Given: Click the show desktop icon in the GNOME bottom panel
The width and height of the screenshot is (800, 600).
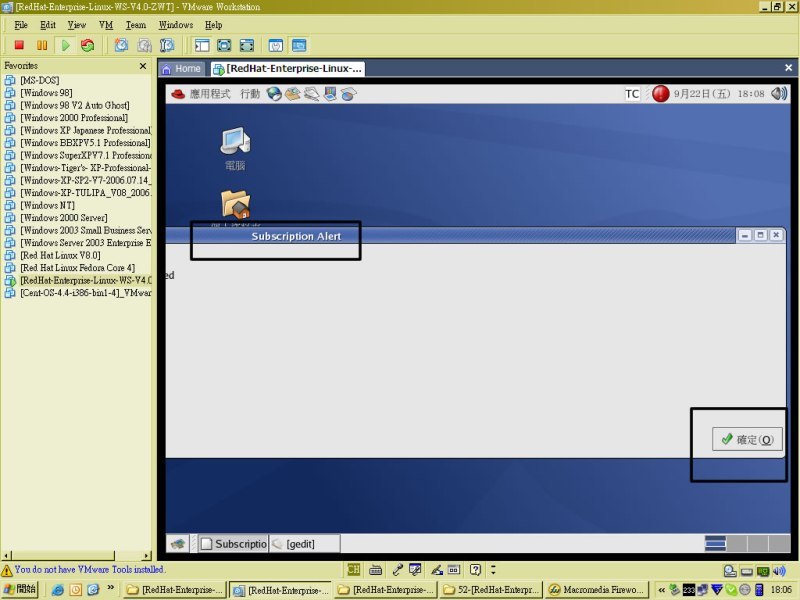Looking at the screenshot, I should click(x=178, y=544).
